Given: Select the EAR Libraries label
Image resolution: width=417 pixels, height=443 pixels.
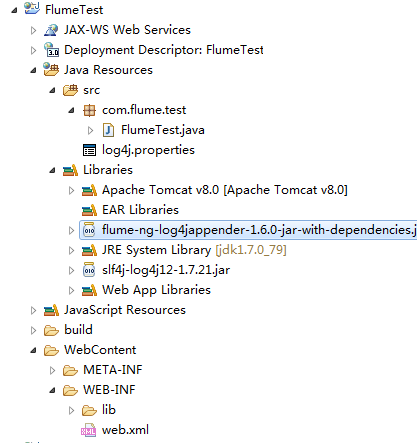Looking at the screenshot, I should pyautogui.click(x=140, y=210).
